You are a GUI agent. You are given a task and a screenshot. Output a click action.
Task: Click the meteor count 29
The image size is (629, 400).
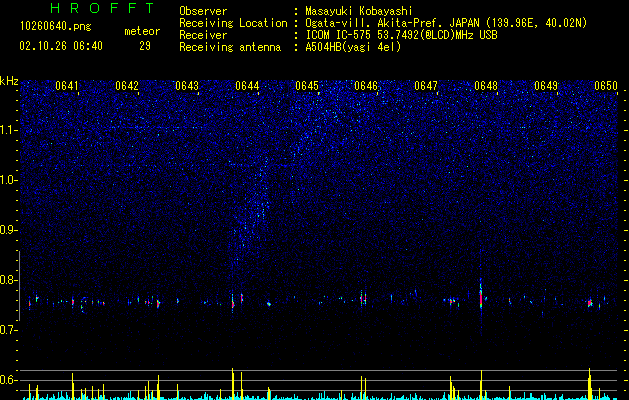pos(145,46)
